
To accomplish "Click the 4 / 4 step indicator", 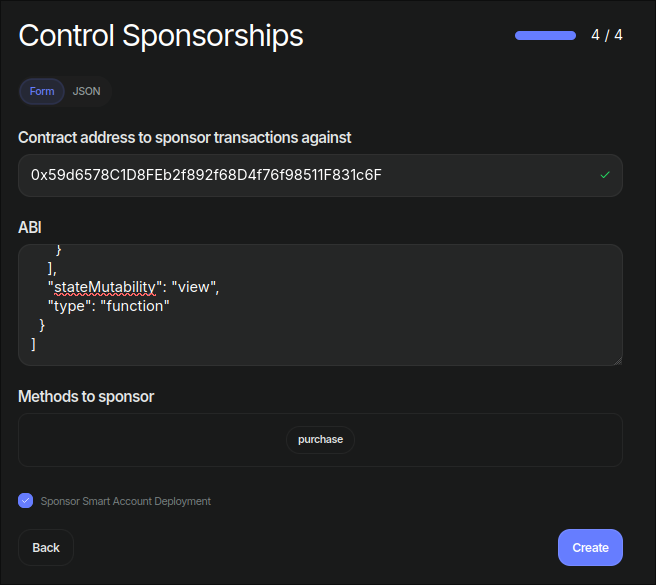I will tap(607, 35).
